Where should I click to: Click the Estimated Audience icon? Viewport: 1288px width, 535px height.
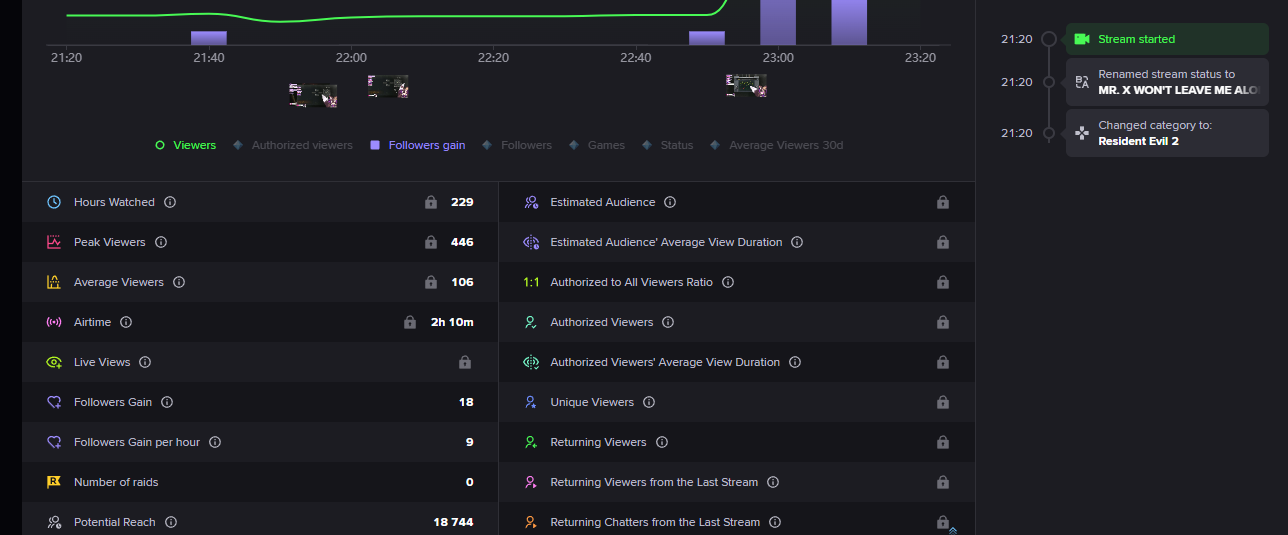(531, 202)
